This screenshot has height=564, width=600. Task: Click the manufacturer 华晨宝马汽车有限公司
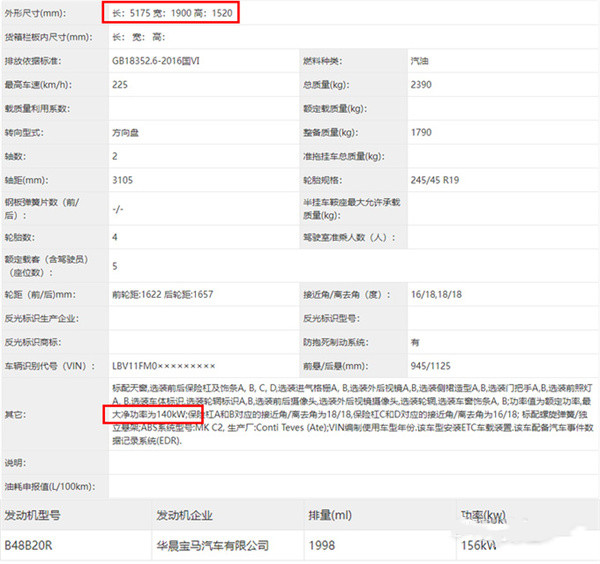pos(212,546)
